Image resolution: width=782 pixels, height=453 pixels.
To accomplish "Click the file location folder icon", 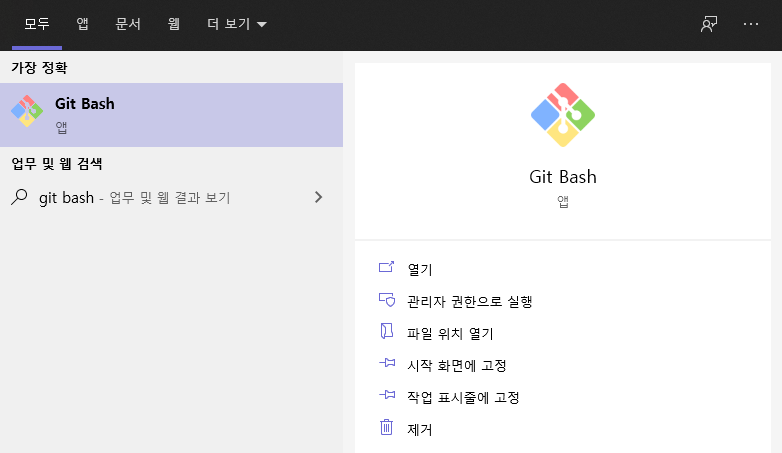I will click(x=387, y=331).
